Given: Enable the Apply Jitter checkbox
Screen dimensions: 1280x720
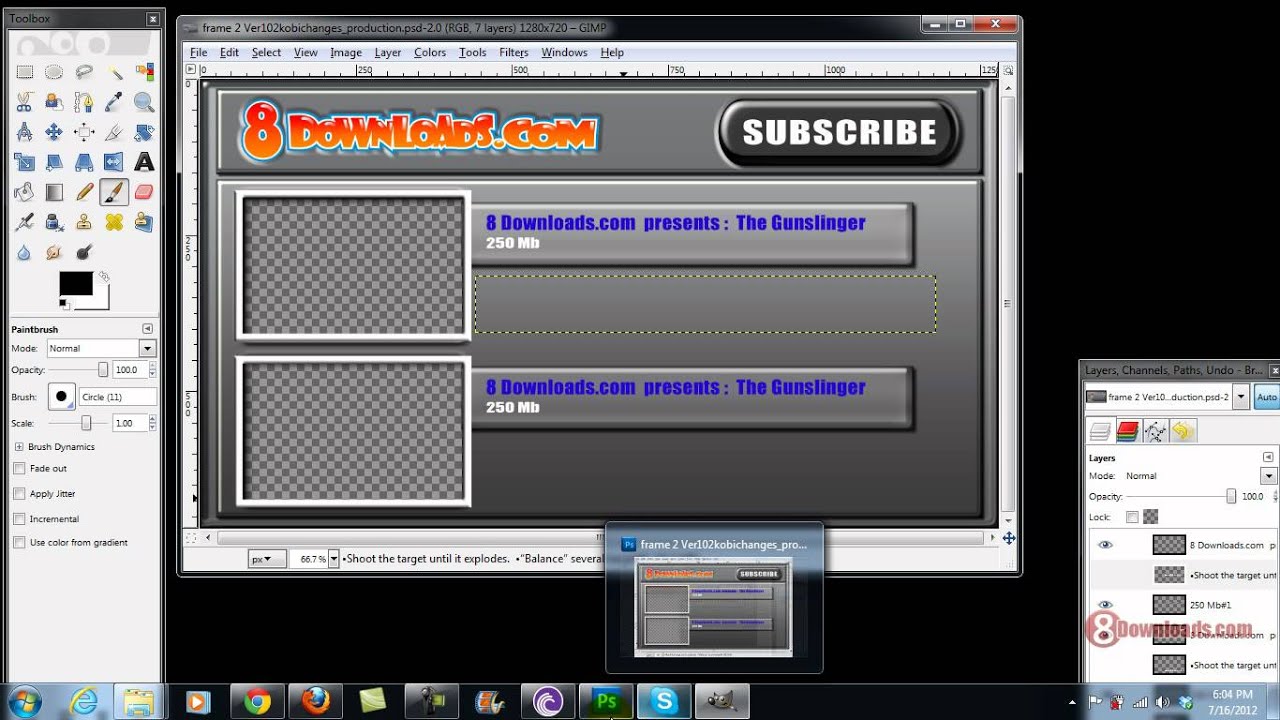Looking at the screenshot, I should point(19,493).
